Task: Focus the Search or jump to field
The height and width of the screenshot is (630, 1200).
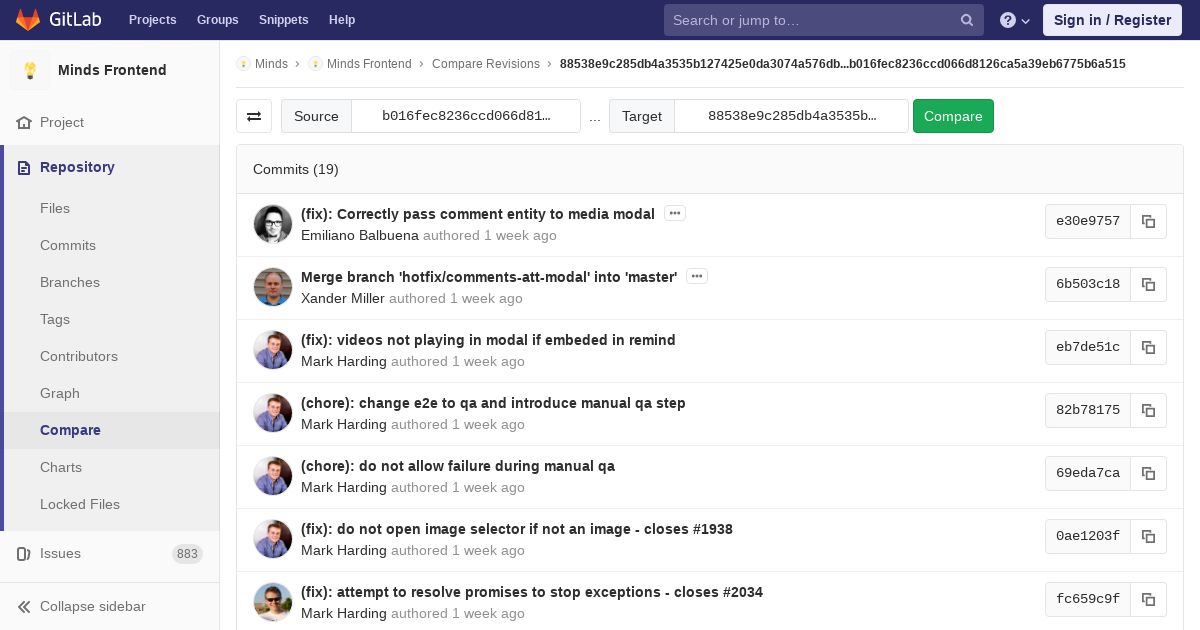Action: pos(824,20)
